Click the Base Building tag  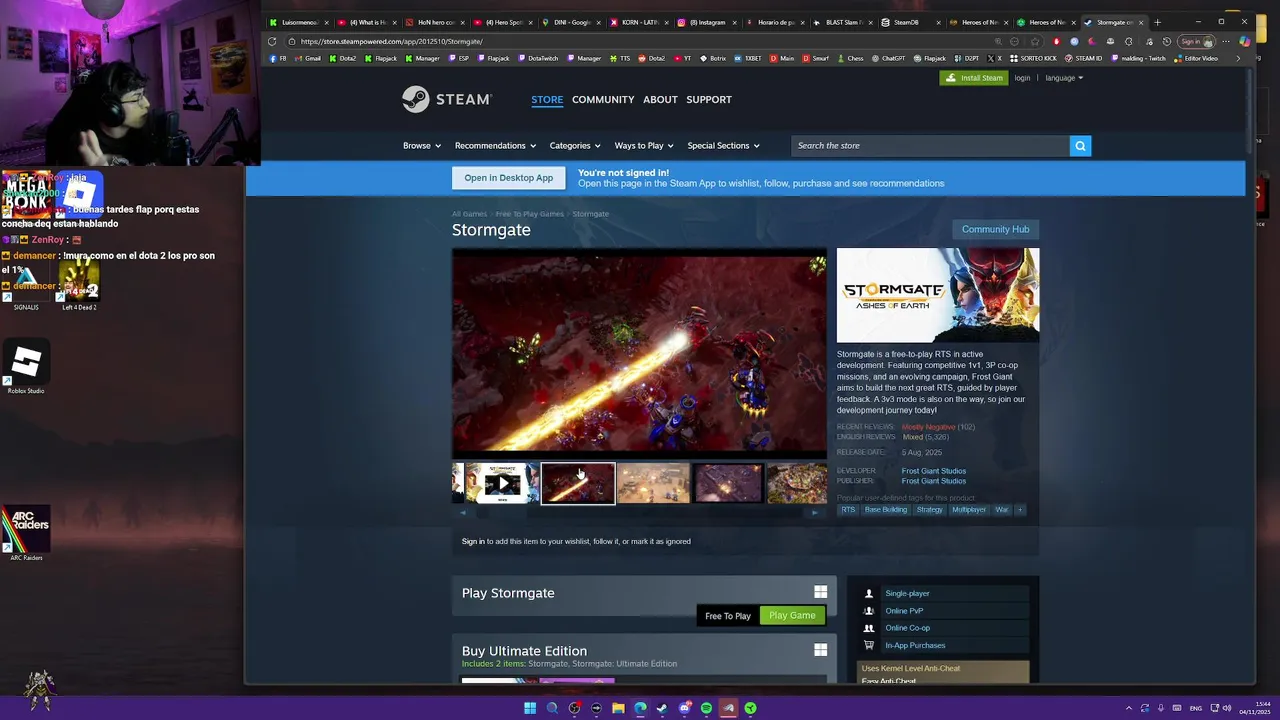pos(886,510)
